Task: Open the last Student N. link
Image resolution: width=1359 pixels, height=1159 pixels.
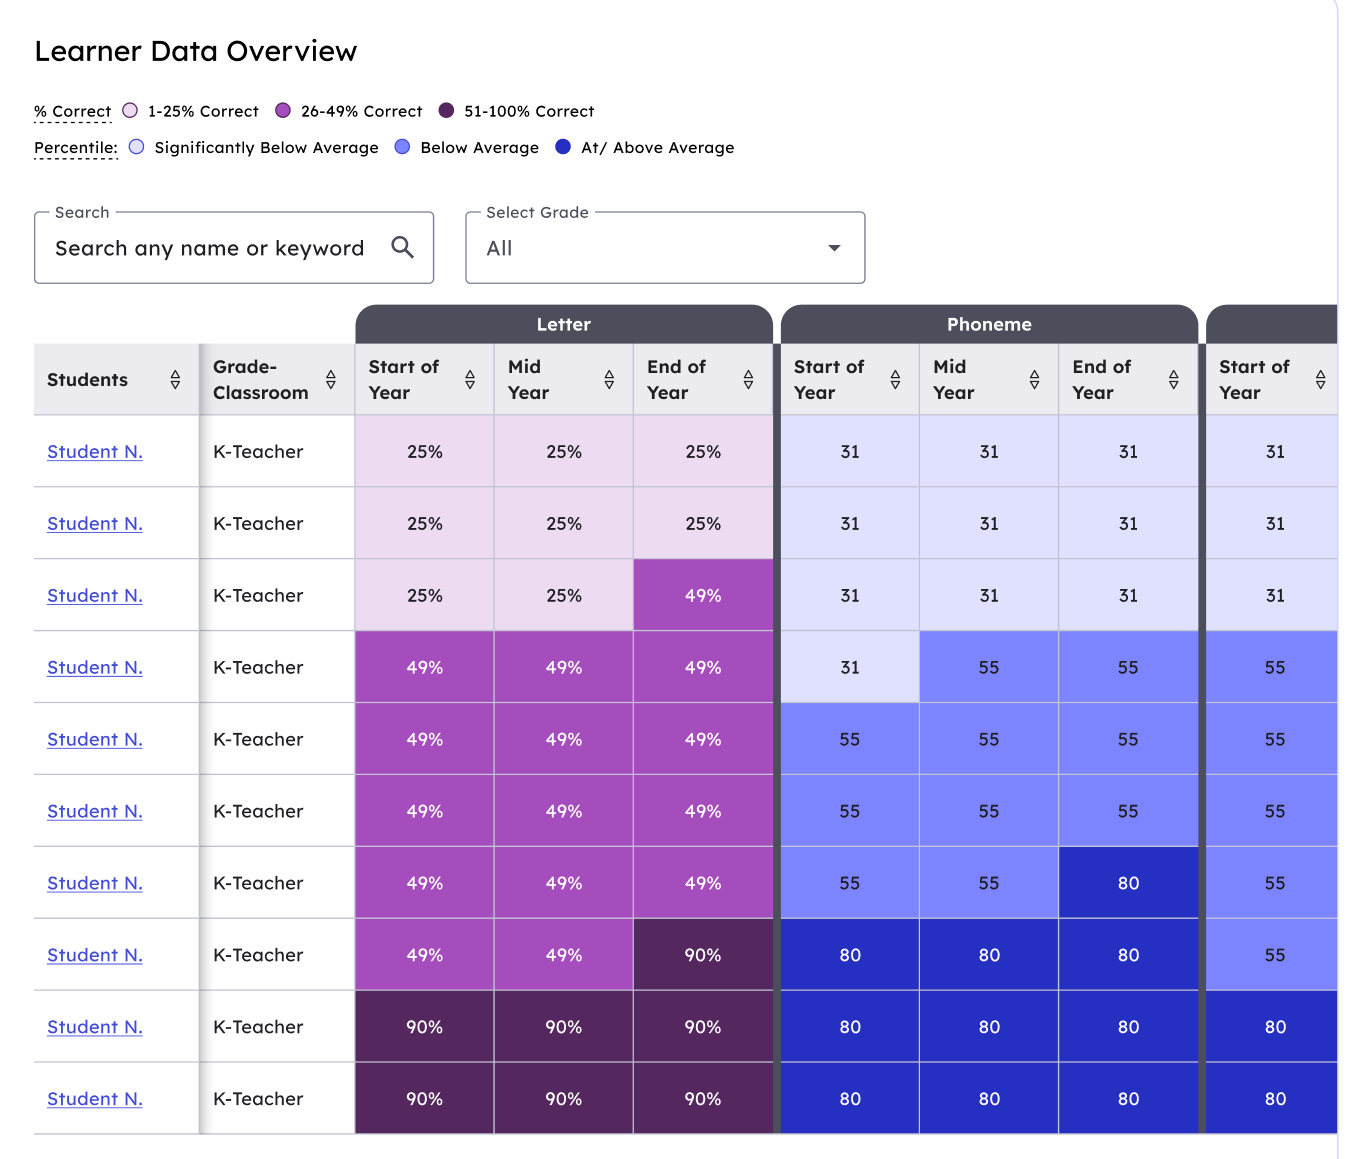Action: click(95, 1099)
